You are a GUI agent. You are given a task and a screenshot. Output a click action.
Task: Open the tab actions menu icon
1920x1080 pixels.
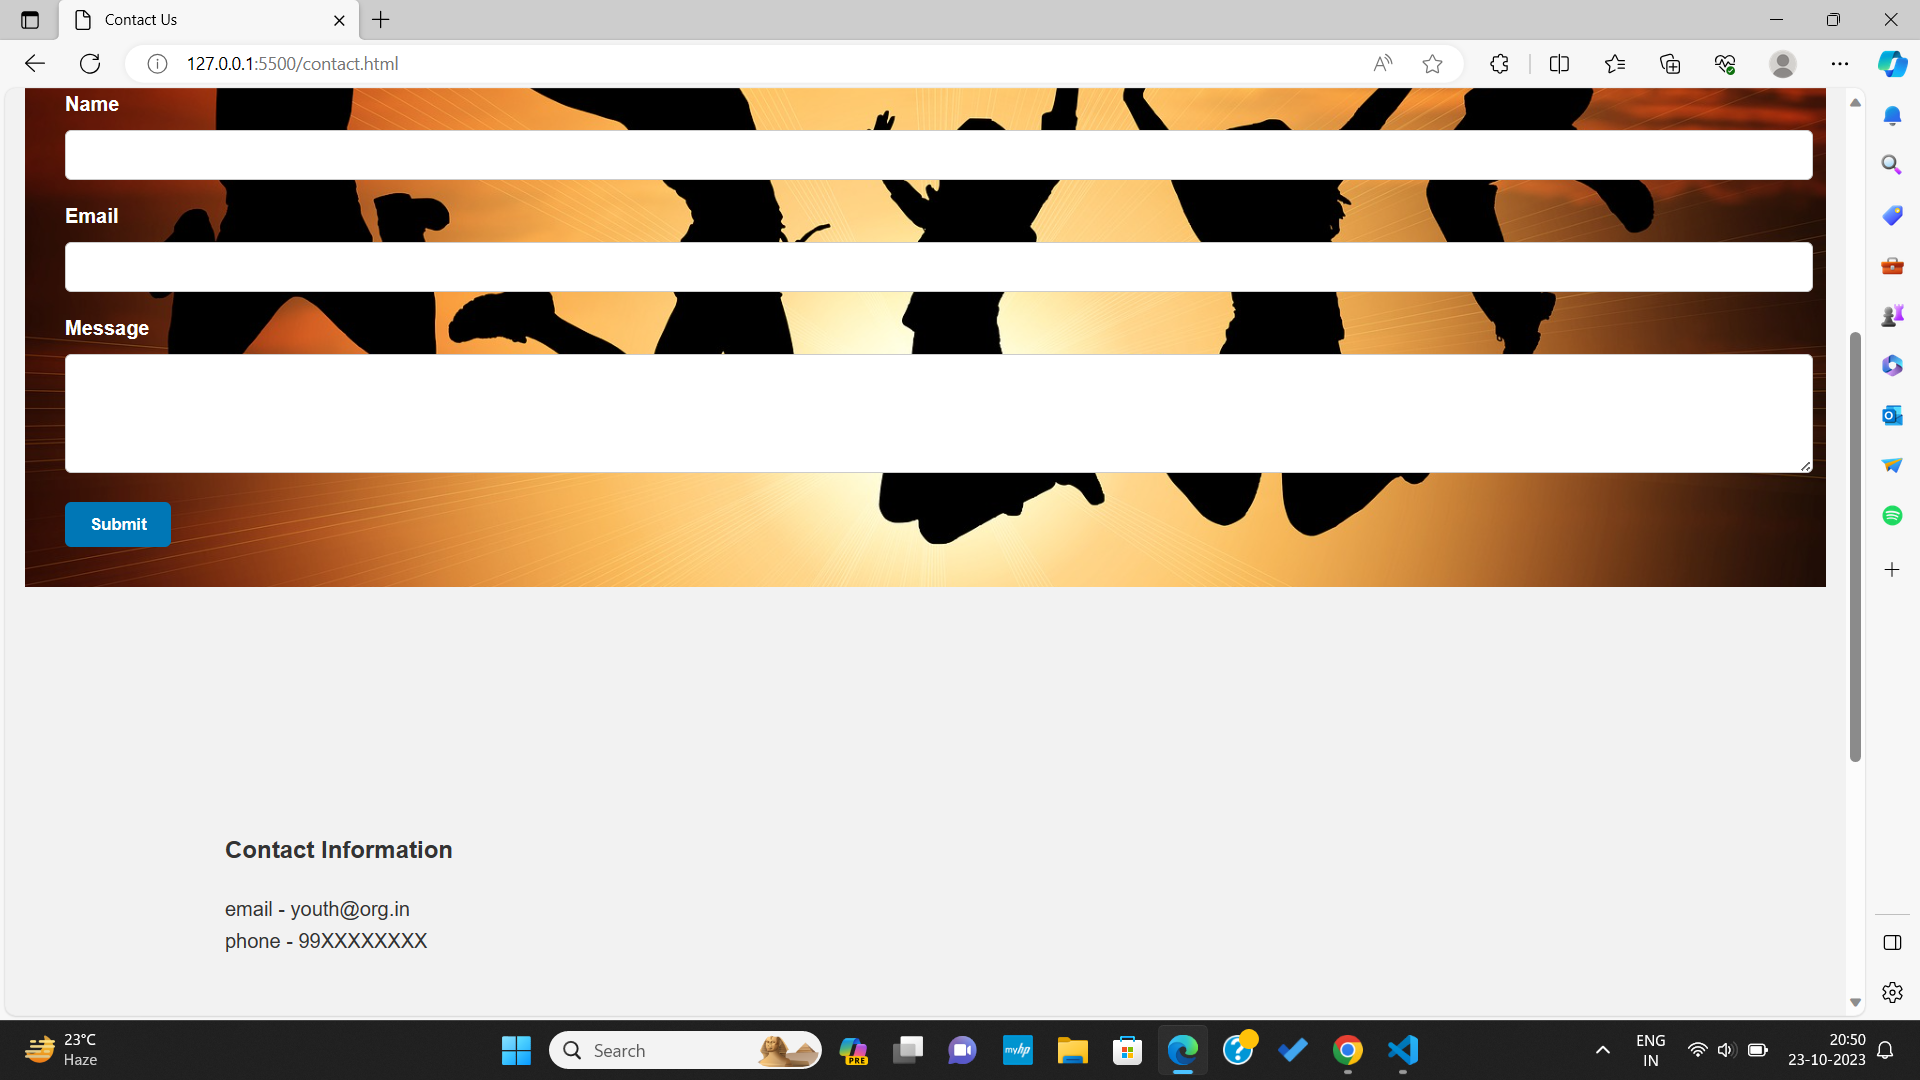point(30,20)
